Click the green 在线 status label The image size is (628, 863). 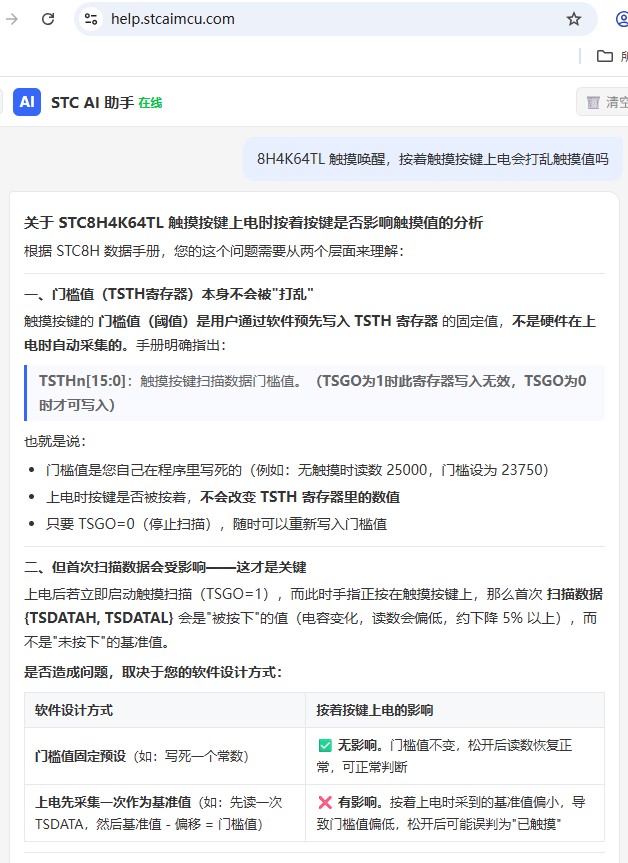150,103
